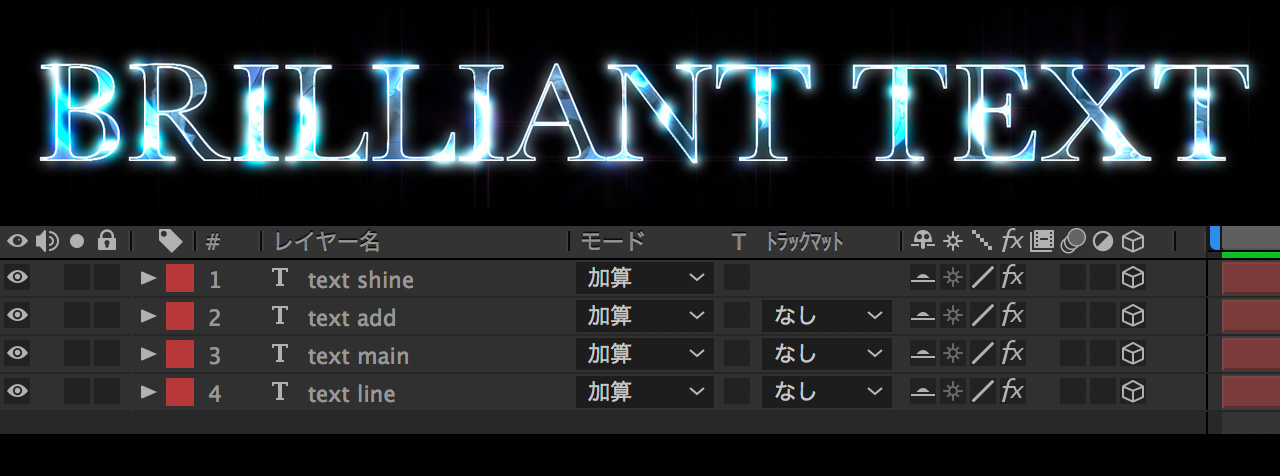Click the quality slash switch on text main layer
1280x476 pixels.
(x=984, y=355)
